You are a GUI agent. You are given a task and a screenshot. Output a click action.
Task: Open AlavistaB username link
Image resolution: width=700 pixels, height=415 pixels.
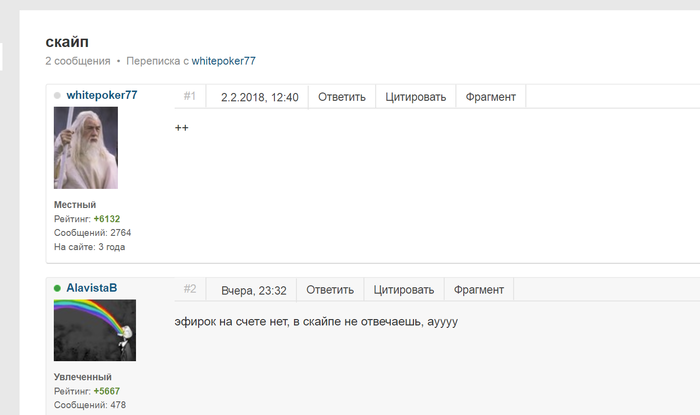point(92,288)
